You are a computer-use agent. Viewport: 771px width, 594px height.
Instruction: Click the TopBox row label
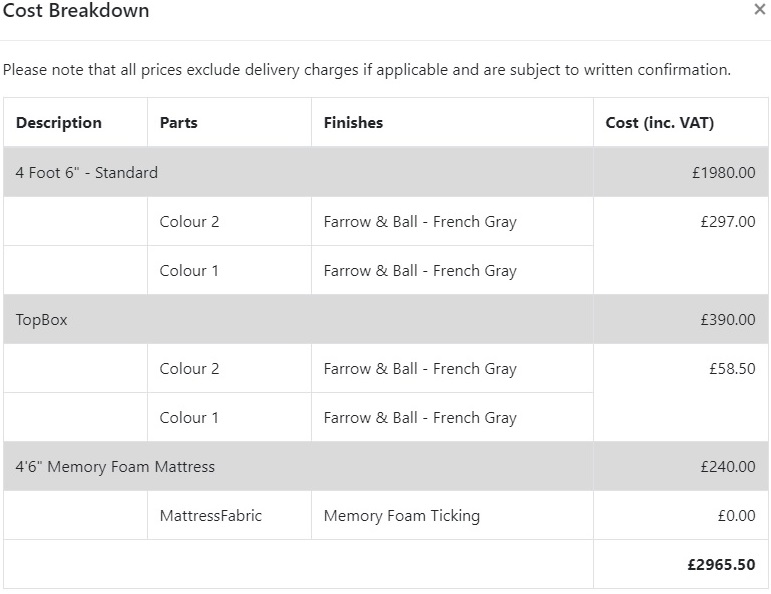pyautogui.click(x=42, y=320)
